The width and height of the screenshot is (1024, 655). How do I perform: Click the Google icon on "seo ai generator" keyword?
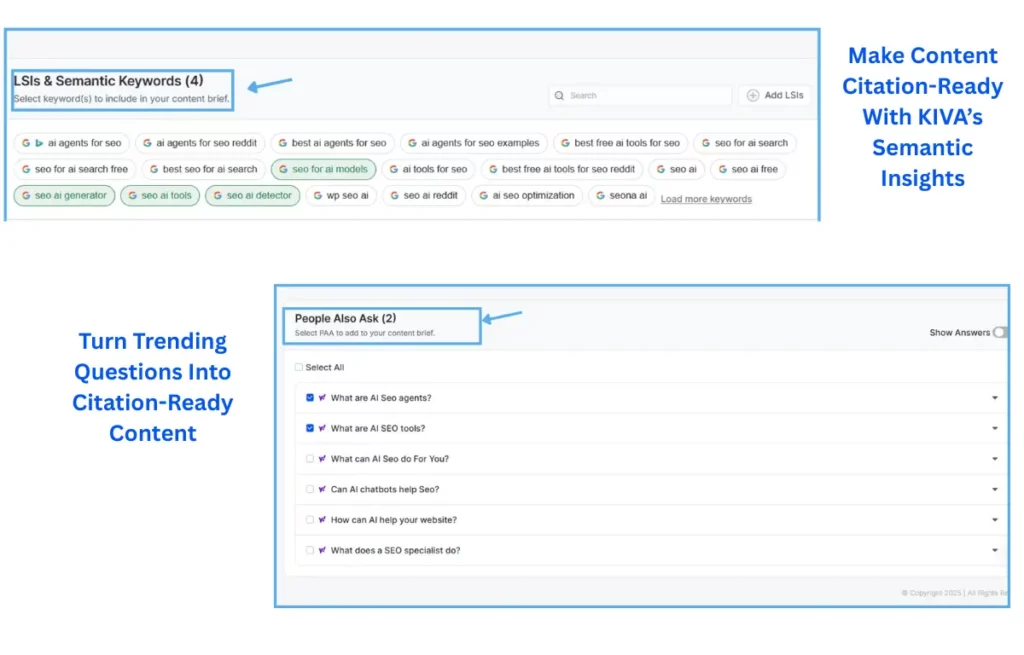point(26,196)
